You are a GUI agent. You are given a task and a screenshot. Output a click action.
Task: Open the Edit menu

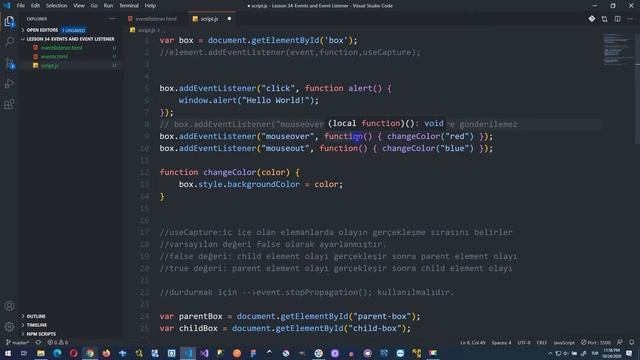tap(35, 6)
